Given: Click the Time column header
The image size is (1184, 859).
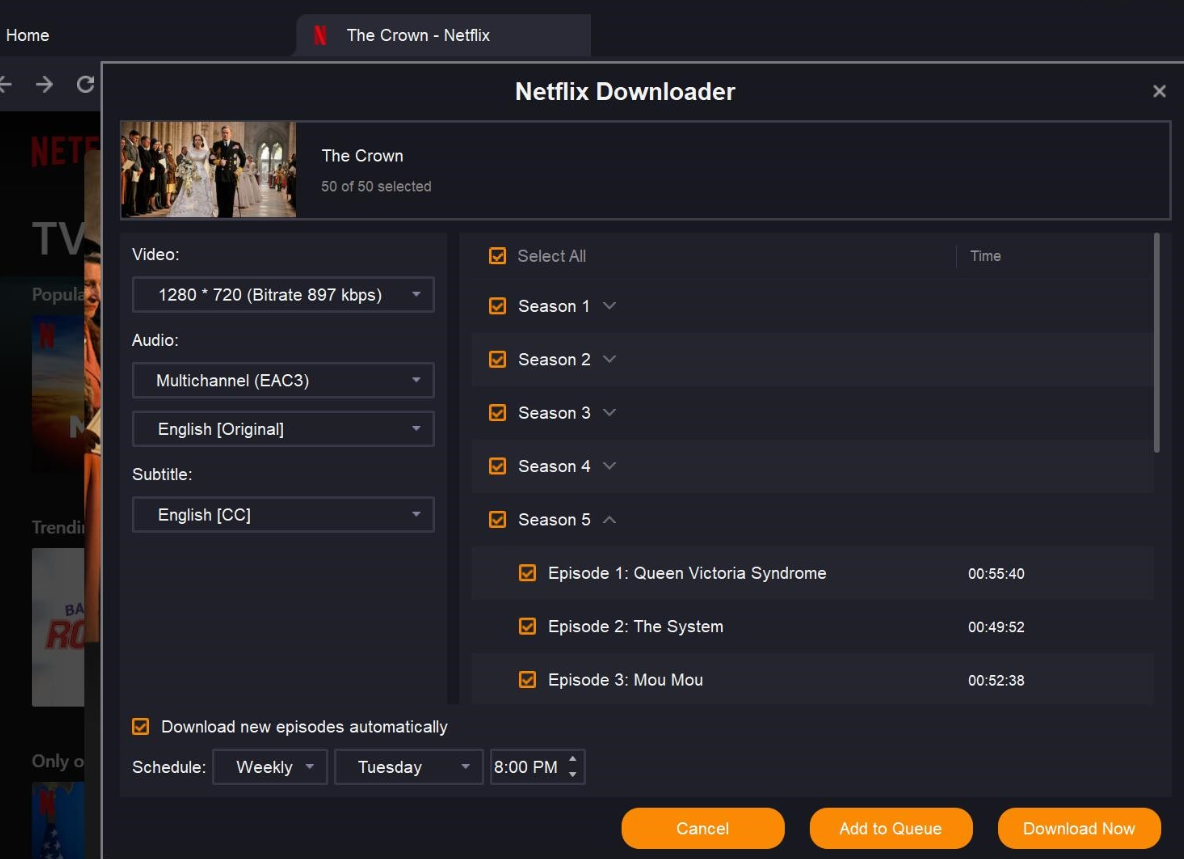Looking at the screenshot, I should tap(985, 256).
